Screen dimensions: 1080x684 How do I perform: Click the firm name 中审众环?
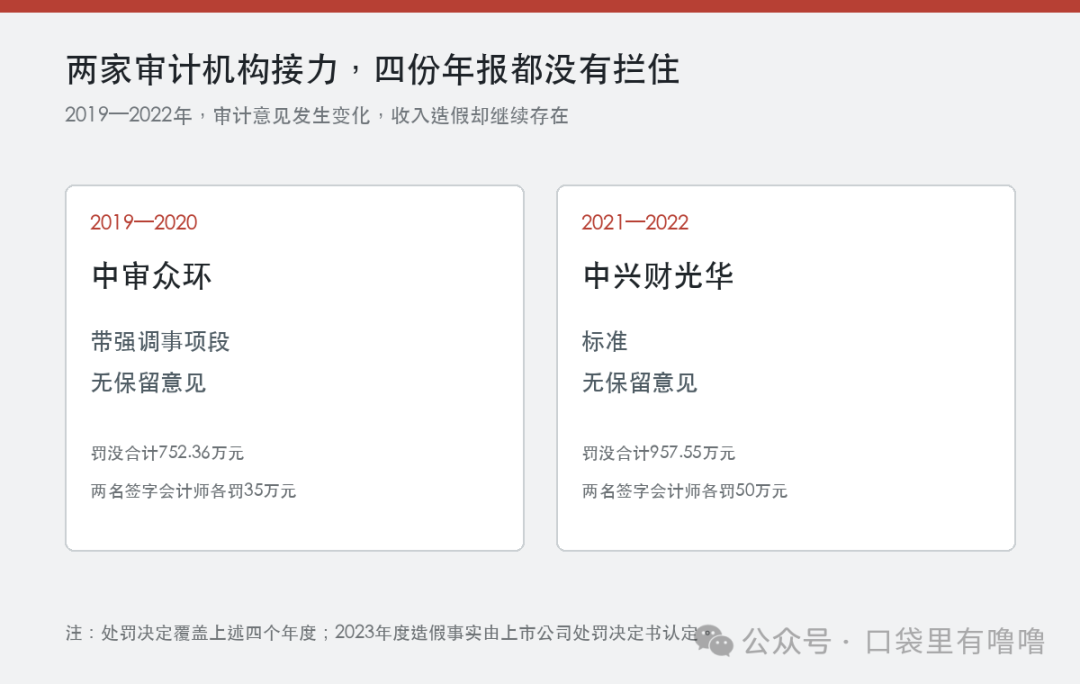point(152,276)
